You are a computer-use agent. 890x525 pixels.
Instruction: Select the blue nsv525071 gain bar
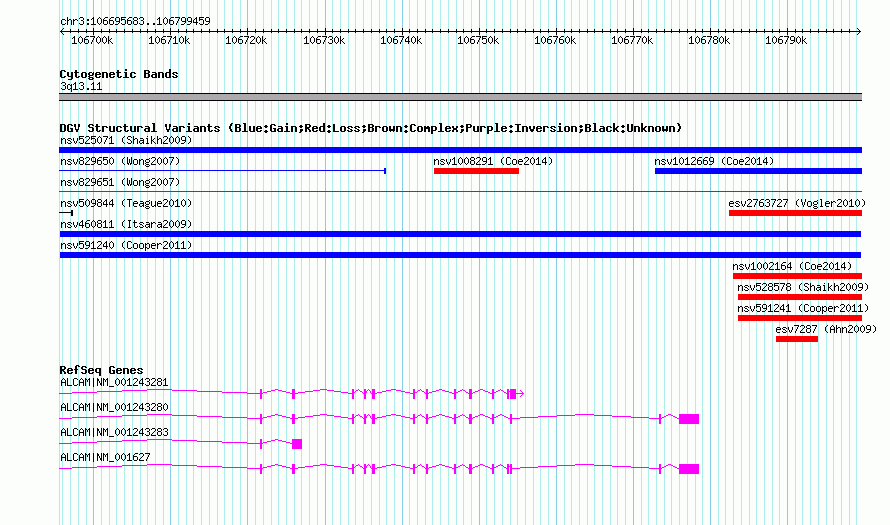click(460, 150)
